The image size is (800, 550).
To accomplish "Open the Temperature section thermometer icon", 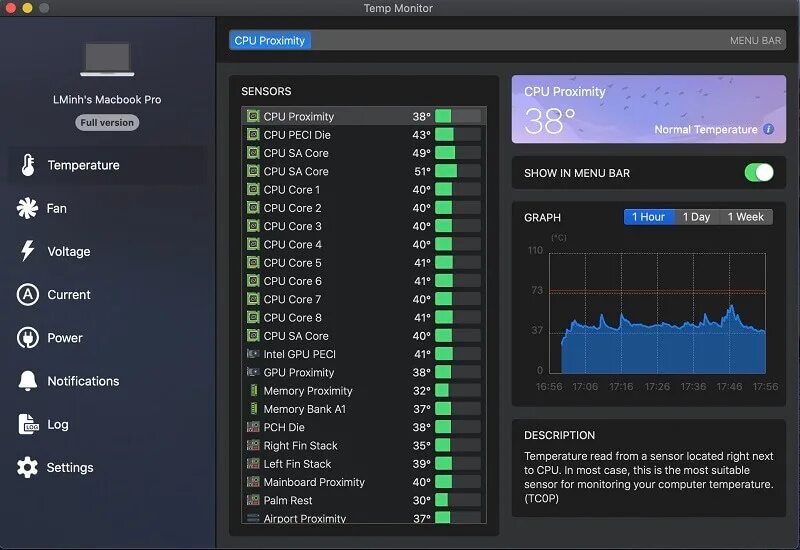I will click(x=28, y=165).
